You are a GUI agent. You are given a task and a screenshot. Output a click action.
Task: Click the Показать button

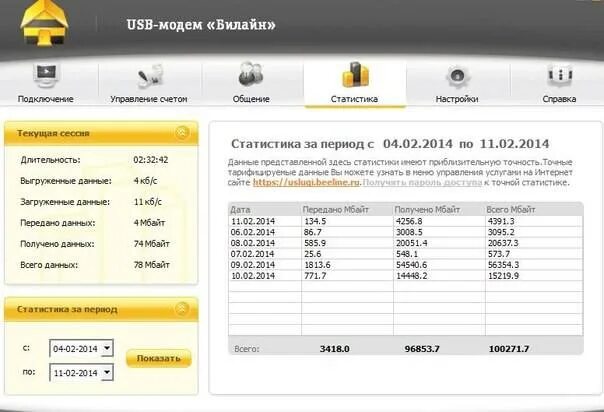[x=159, y=358]
